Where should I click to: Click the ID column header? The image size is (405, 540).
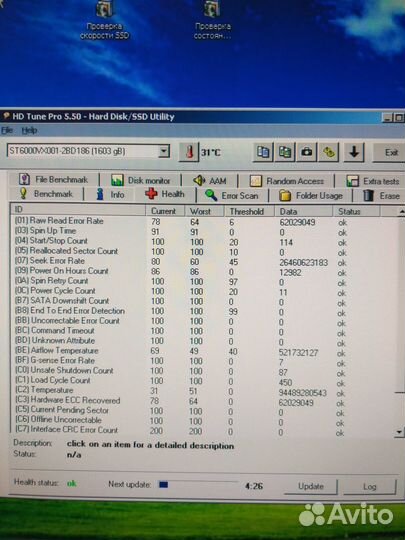pyautogui.click(x=79, y=210)
